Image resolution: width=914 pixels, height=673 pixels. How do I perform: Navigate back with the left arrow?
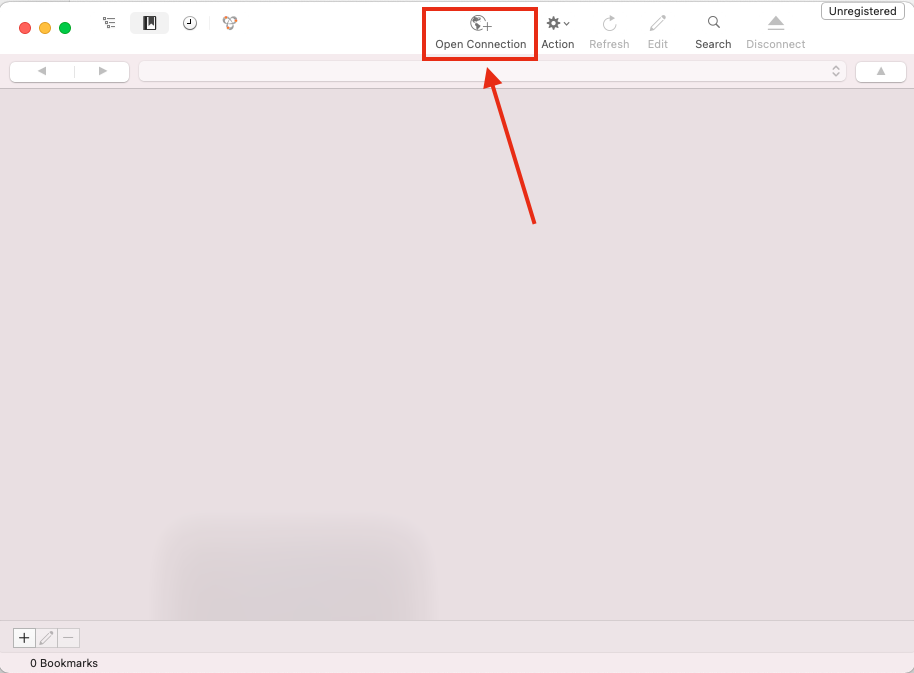(42, 71)
